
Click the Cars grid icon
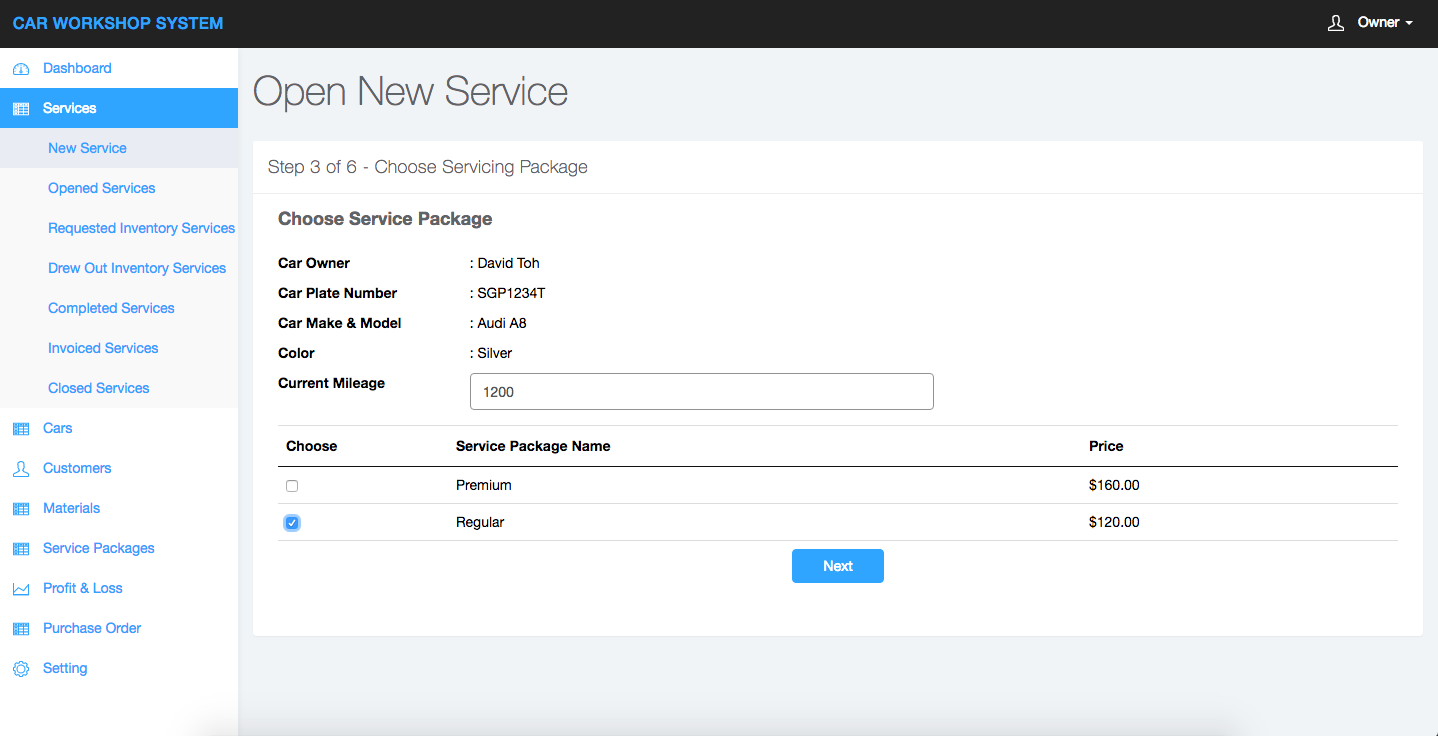point(21,429)
